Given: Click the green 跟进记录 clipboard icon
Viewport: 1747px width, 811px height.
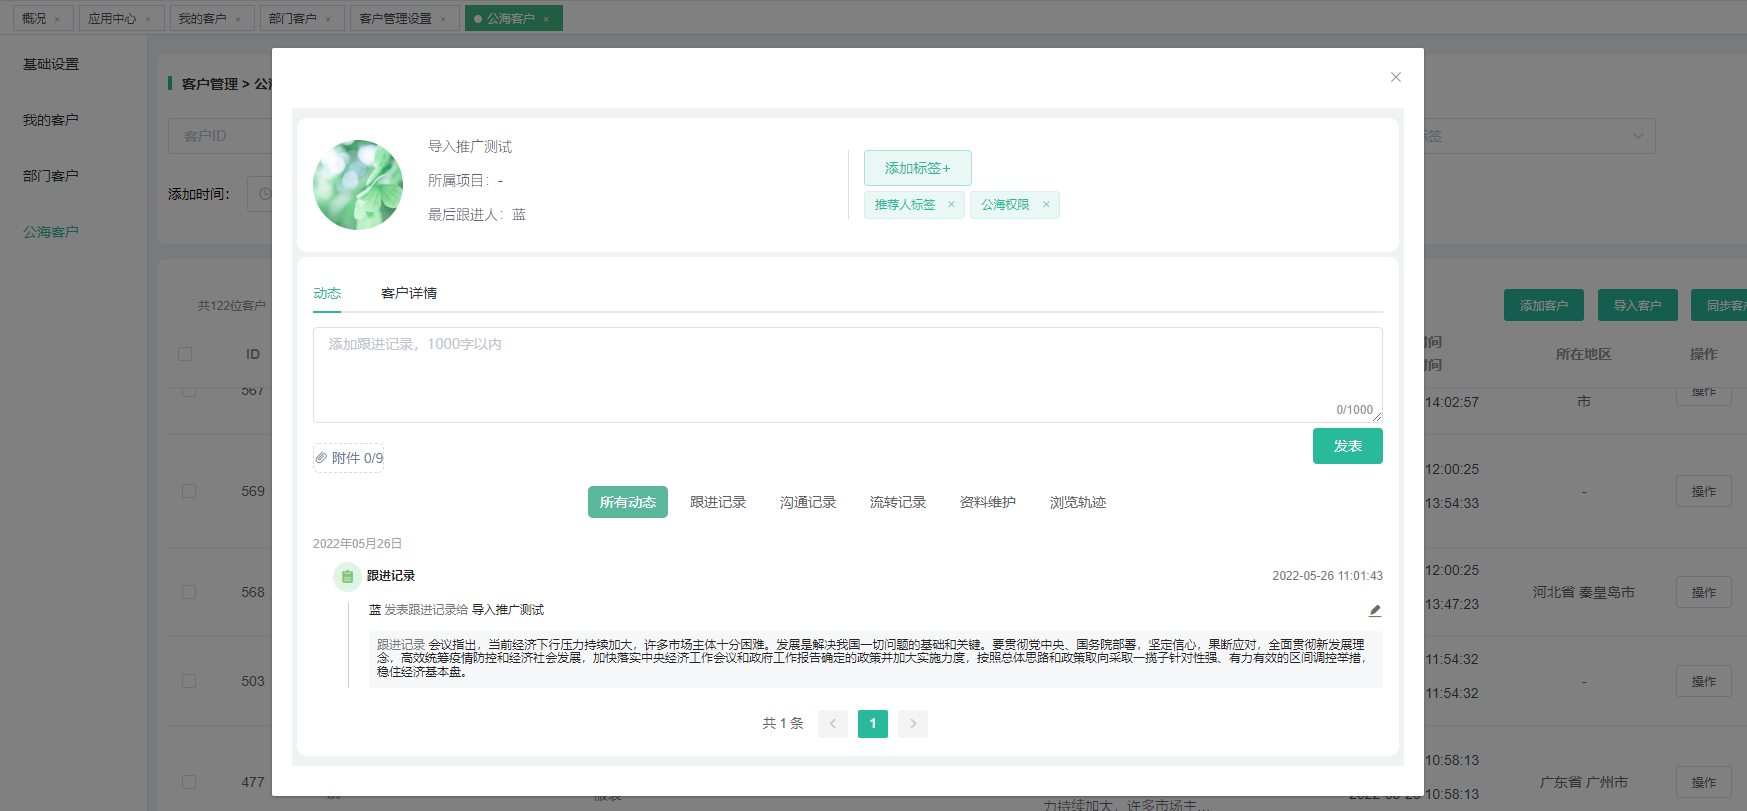Looking at the screenshot, I should (347, 576).
